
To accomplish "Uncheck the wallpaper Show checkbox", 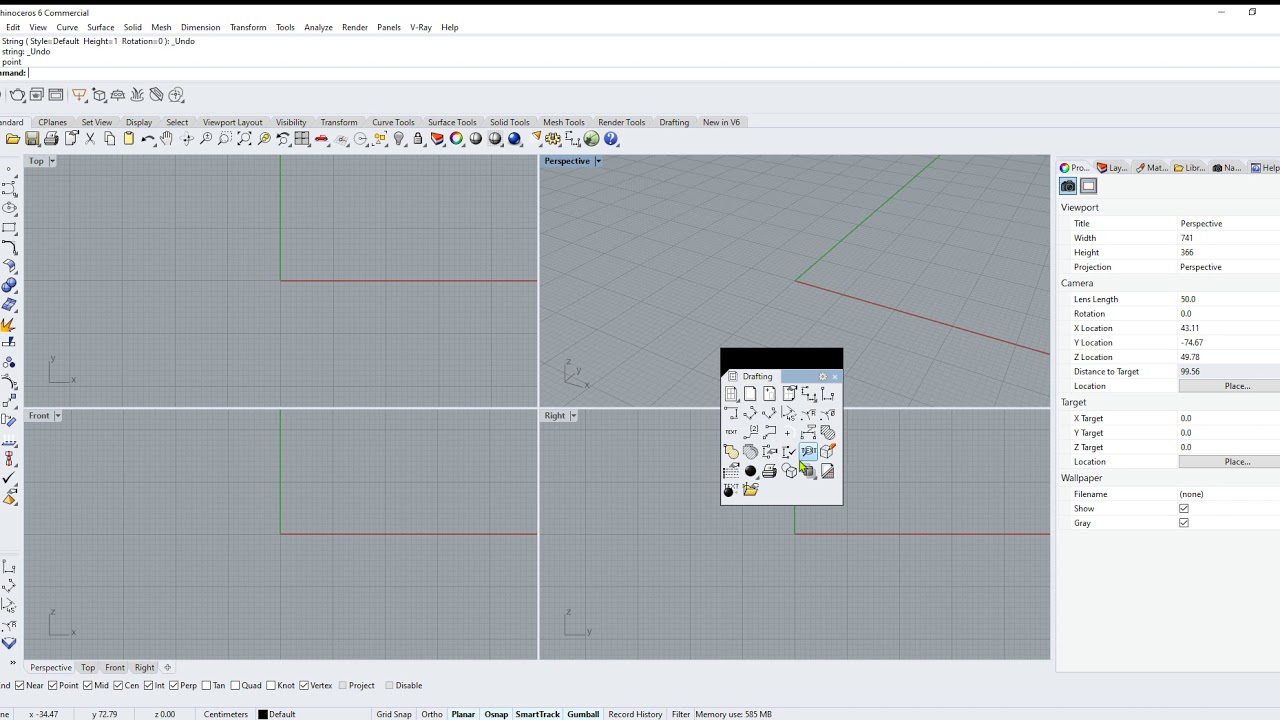I will coord(1184,508).
